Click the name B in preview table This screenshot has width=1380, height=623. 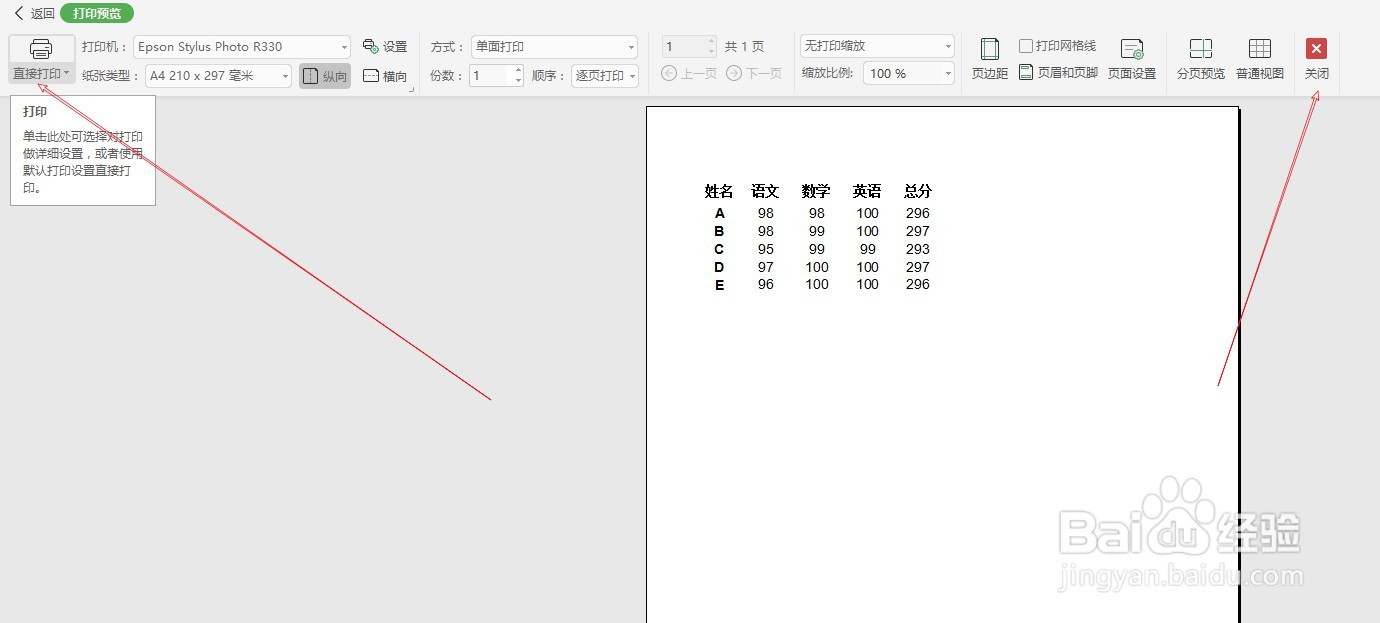click(x=719, y=231)
